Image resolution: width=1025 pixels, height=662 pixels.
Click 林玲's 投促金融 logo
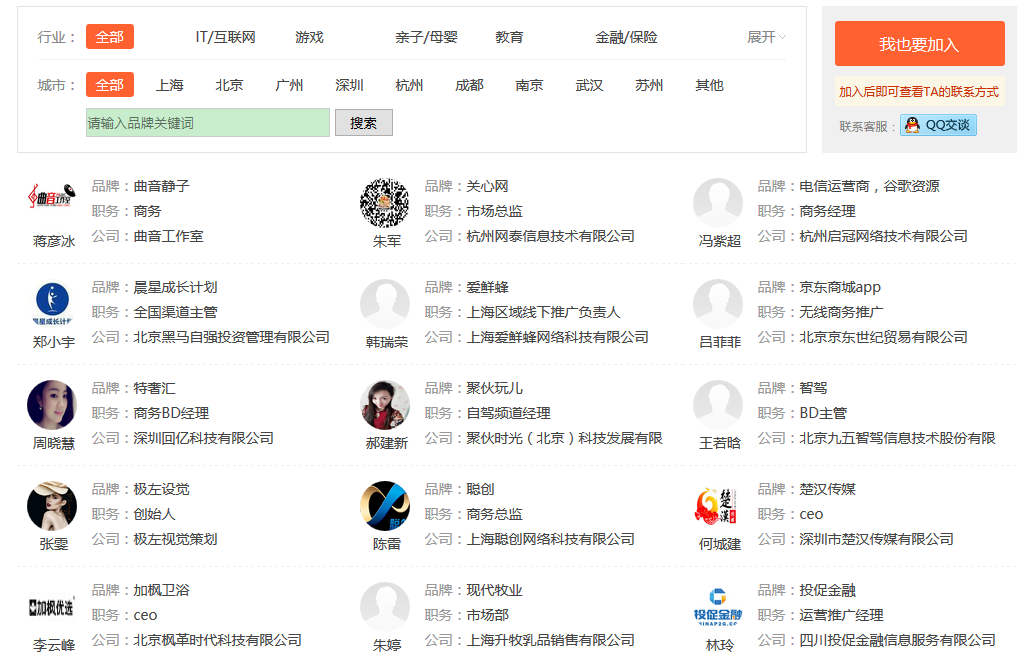[x=718, y=607]
